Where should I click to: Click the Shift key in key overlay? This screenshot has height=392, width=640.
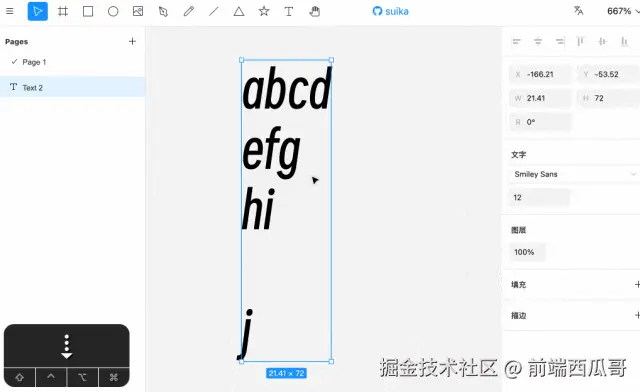click(x=20, y=377)
